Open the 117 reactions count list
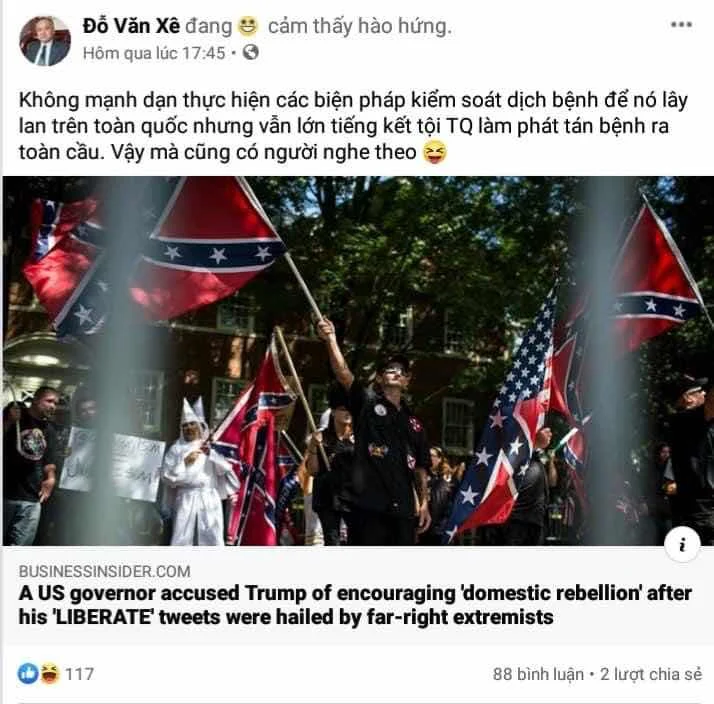Viewport: 714px width, 704px height. (80, 674)
